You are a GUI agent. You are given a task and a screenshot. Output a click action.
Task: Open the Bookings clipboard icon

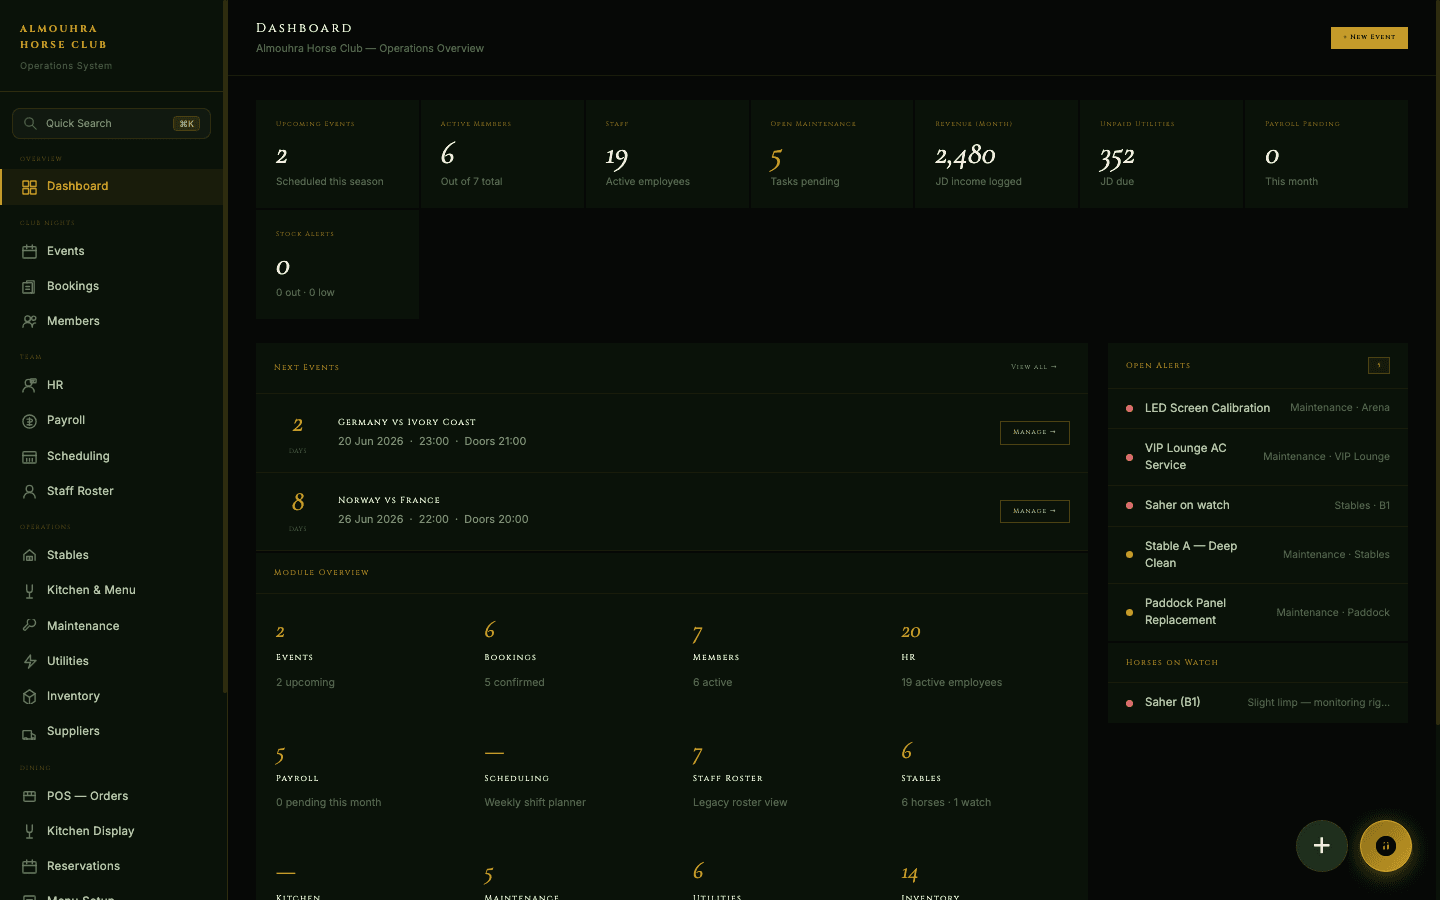[x=29, y=287]
